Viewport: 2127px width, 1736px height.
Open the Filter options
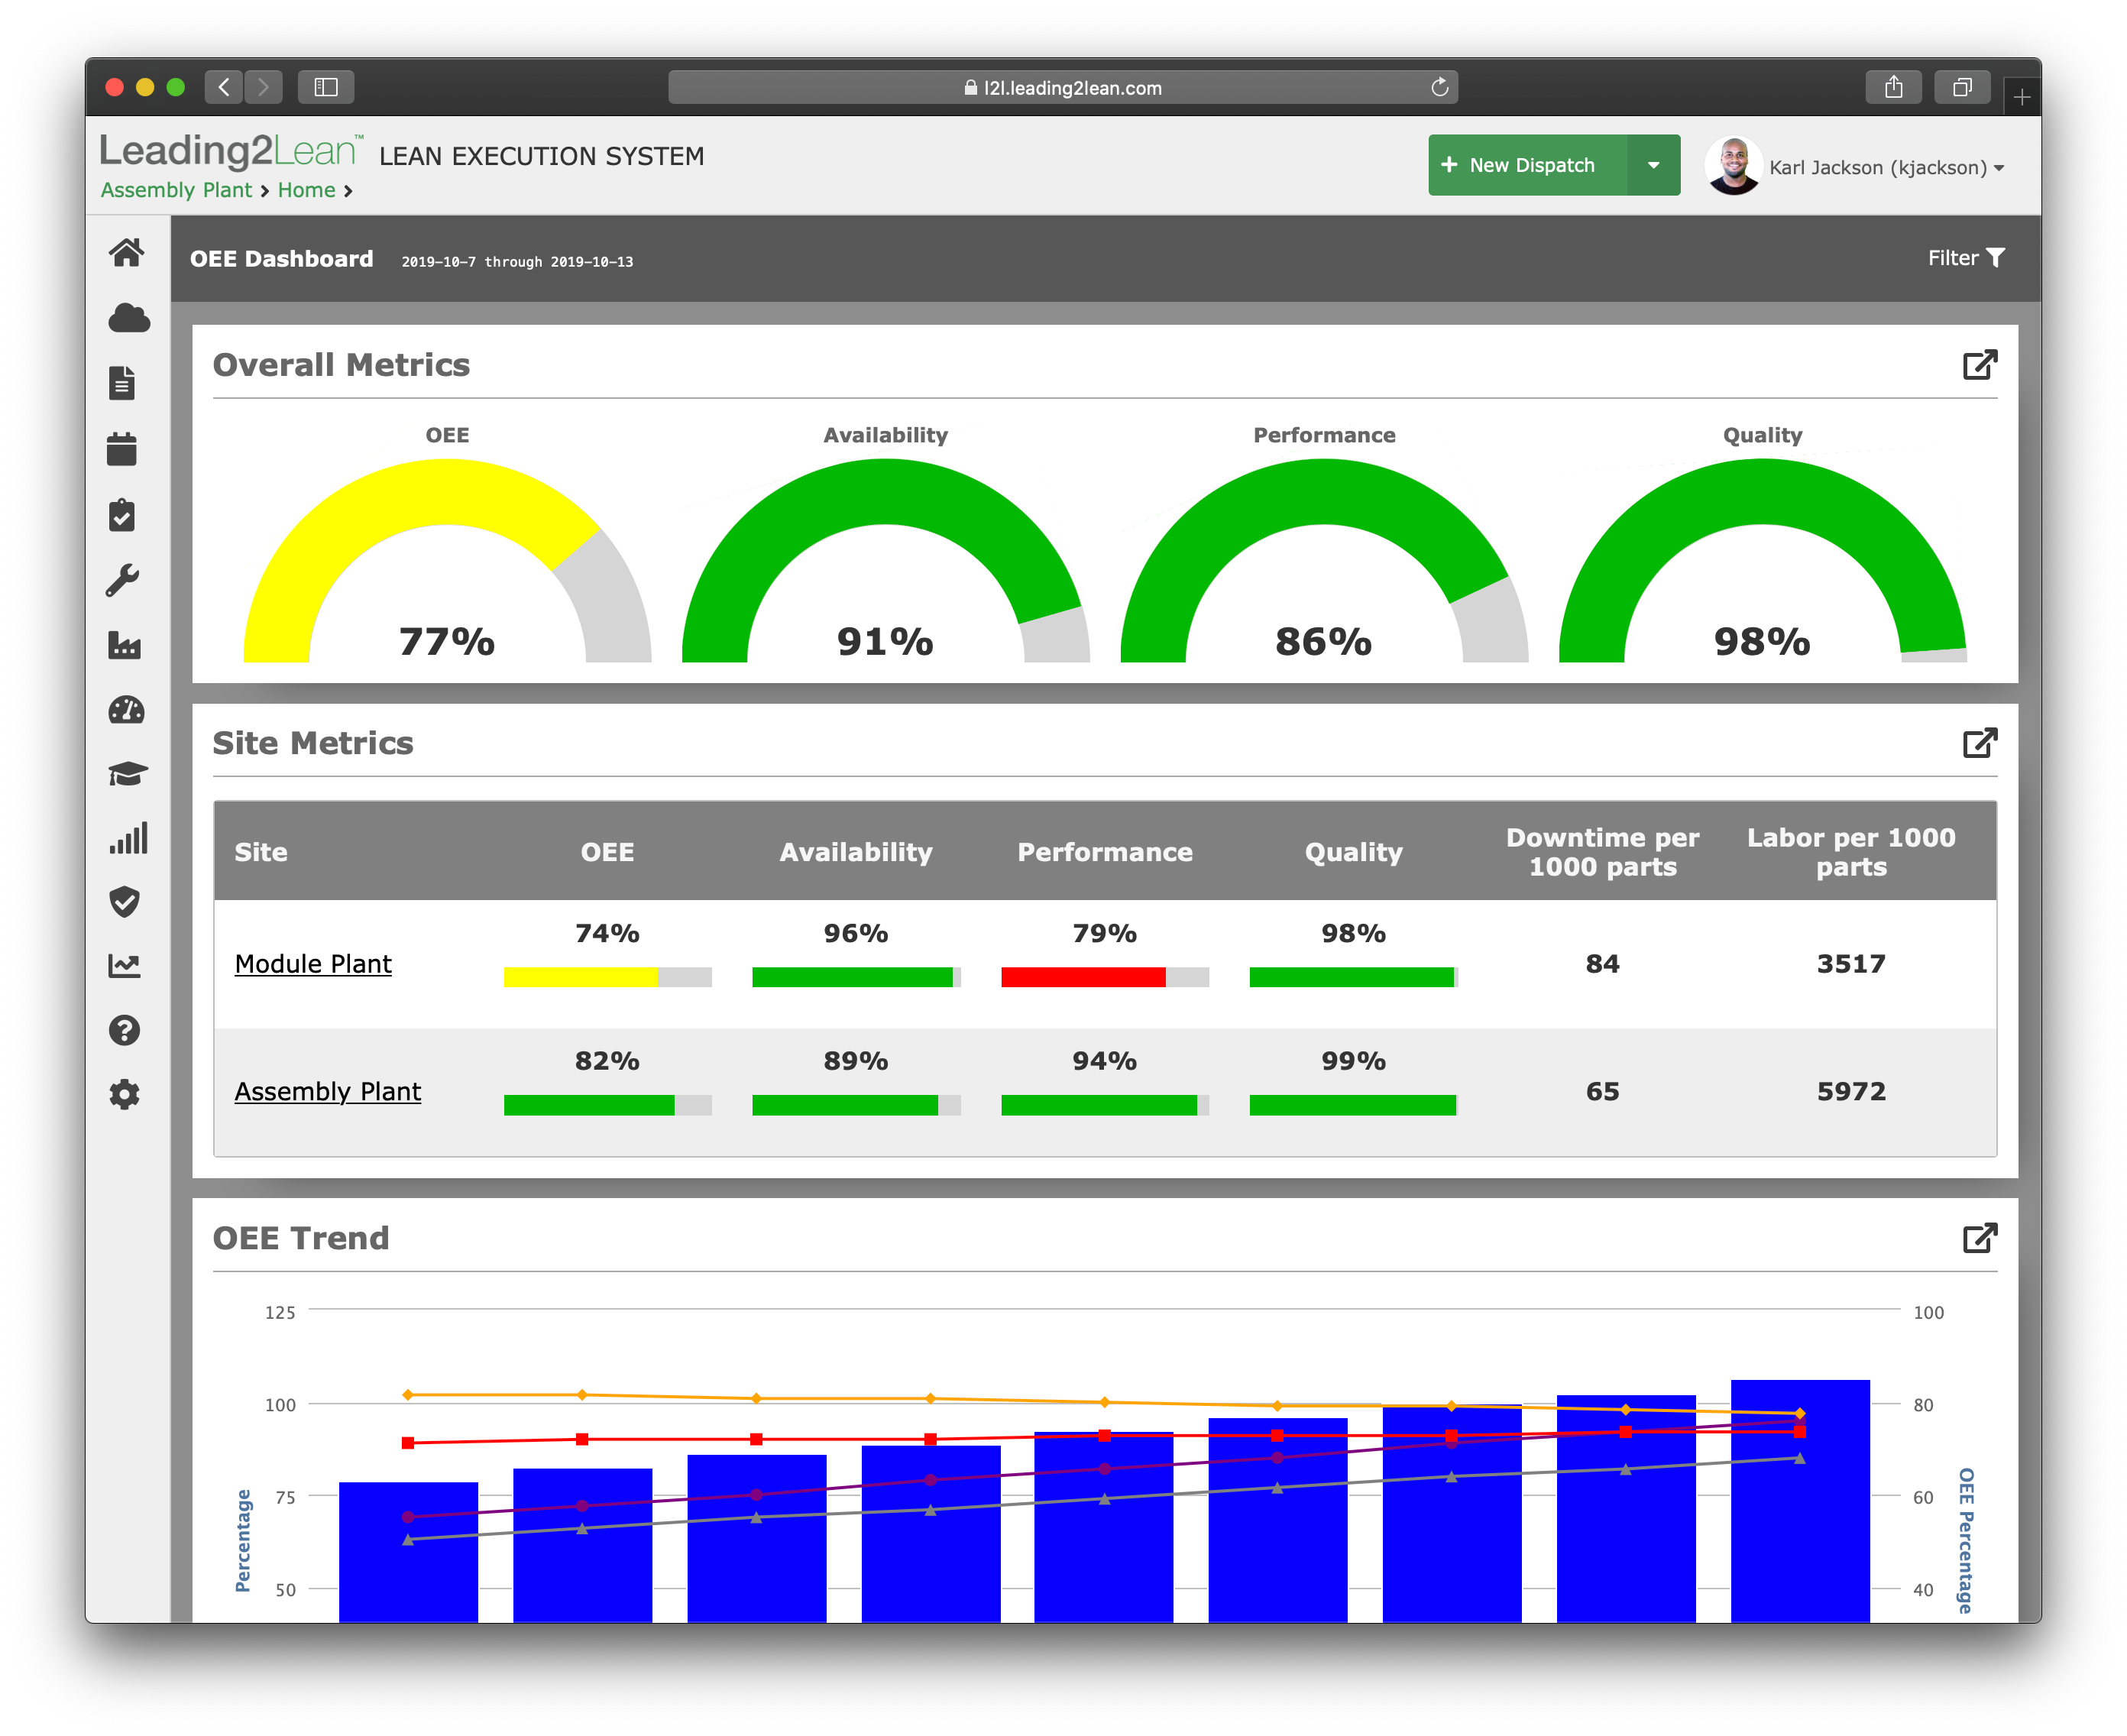tap(1965, 258)
